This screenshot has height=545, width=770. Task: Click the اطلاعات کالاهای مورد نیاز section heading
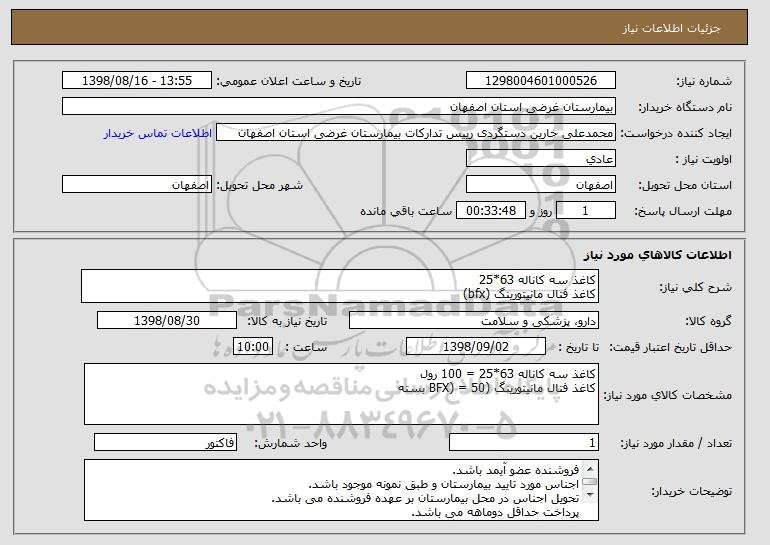[658, 255]
